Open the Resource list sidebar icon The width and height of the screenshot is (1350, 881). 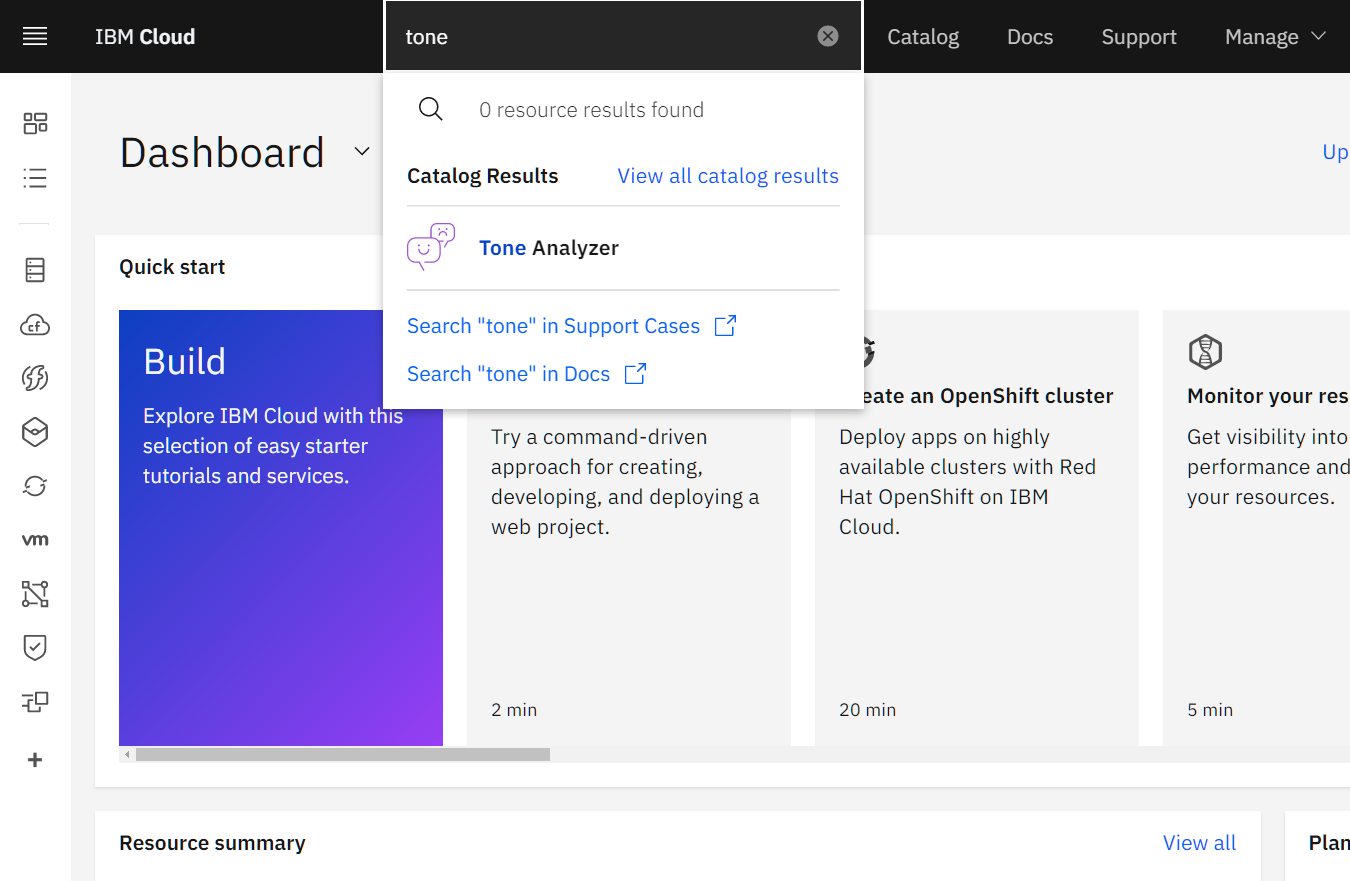tap(35, 178)
